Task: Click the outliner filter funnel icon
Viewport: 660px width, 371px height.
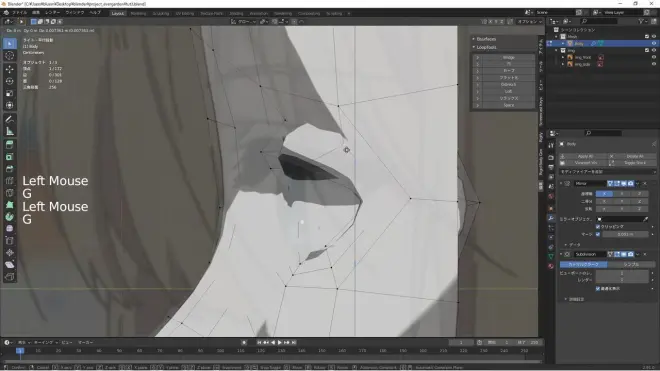Action: tap(641, 21)
